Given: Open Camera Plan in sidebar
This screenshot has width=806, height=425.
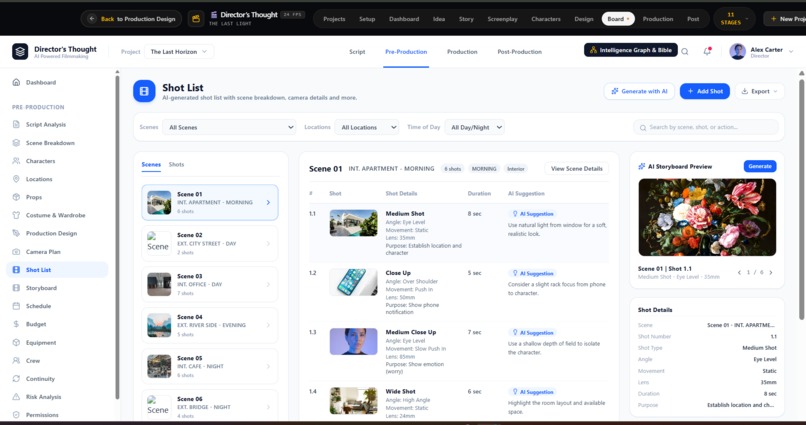Looking at the screenshot, I should [58, 252].
